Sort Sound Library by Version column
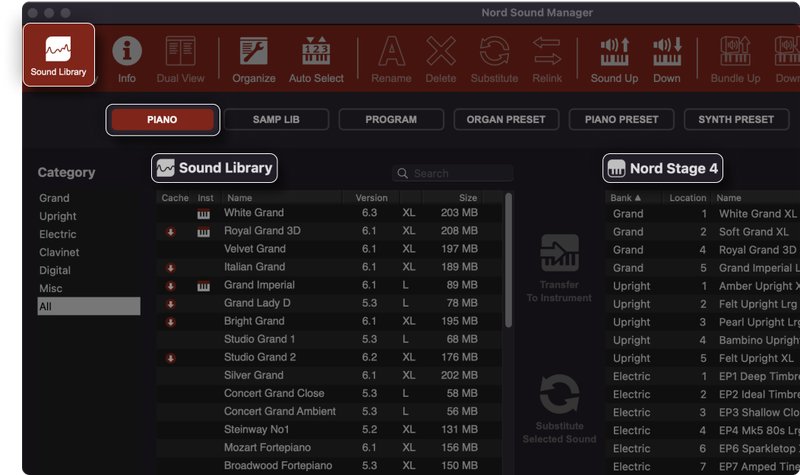 [371, 197]
